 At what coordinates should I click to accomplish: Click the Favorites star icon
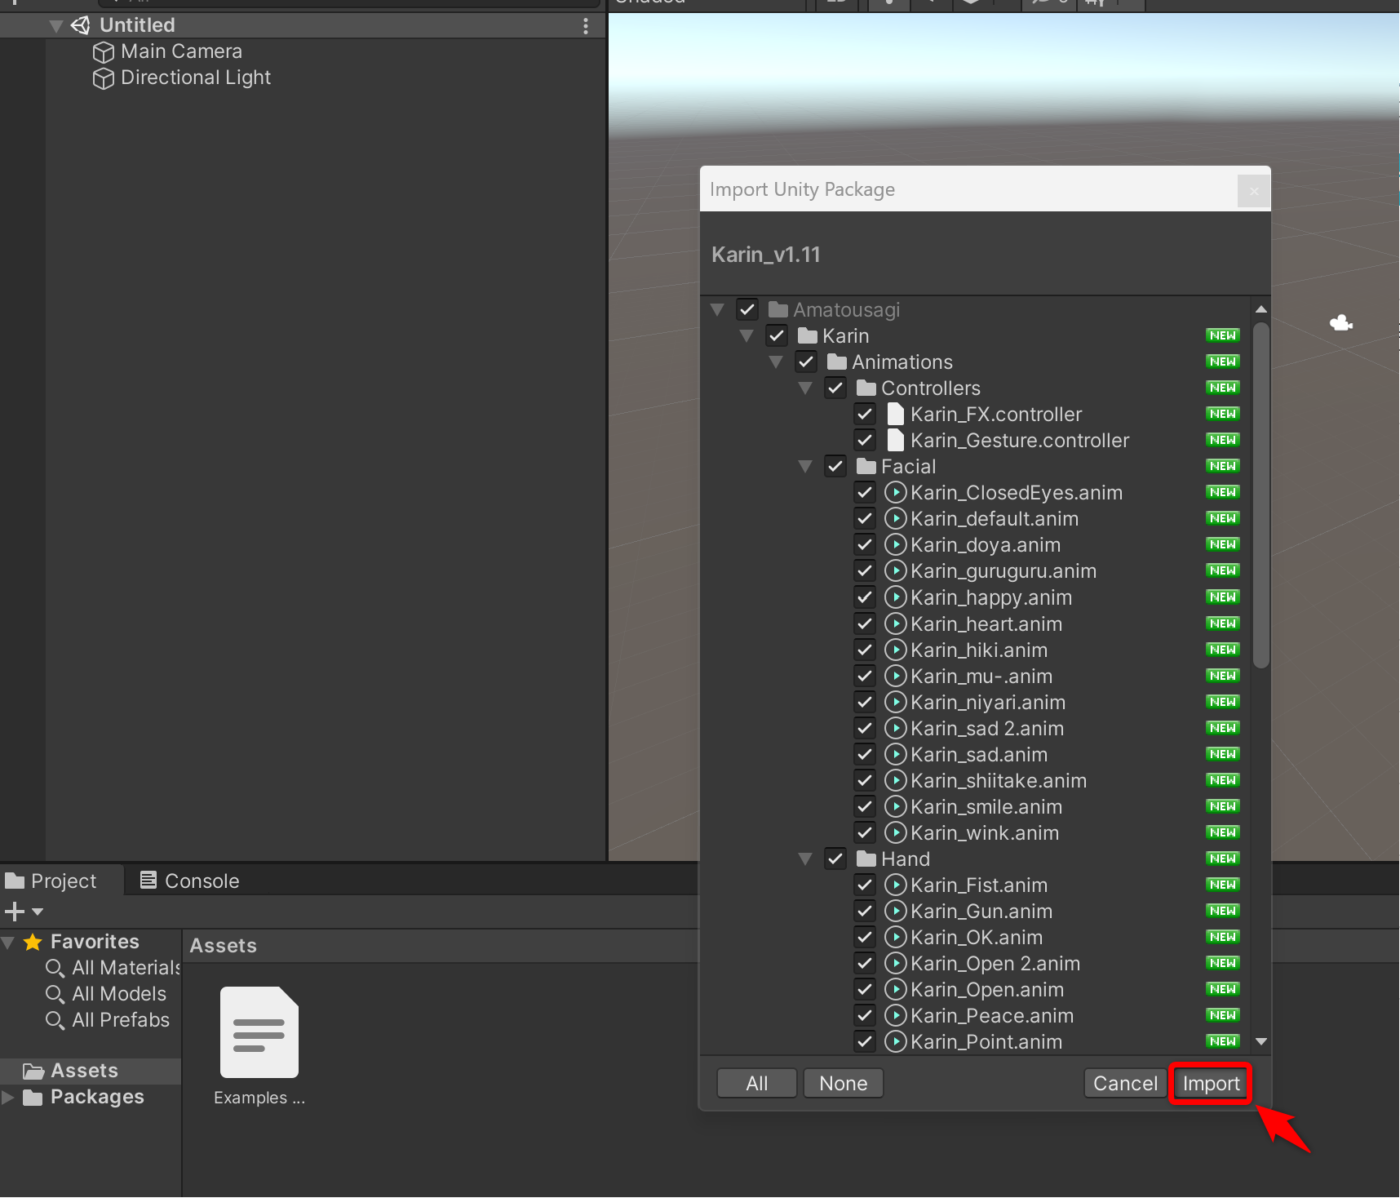33,942
